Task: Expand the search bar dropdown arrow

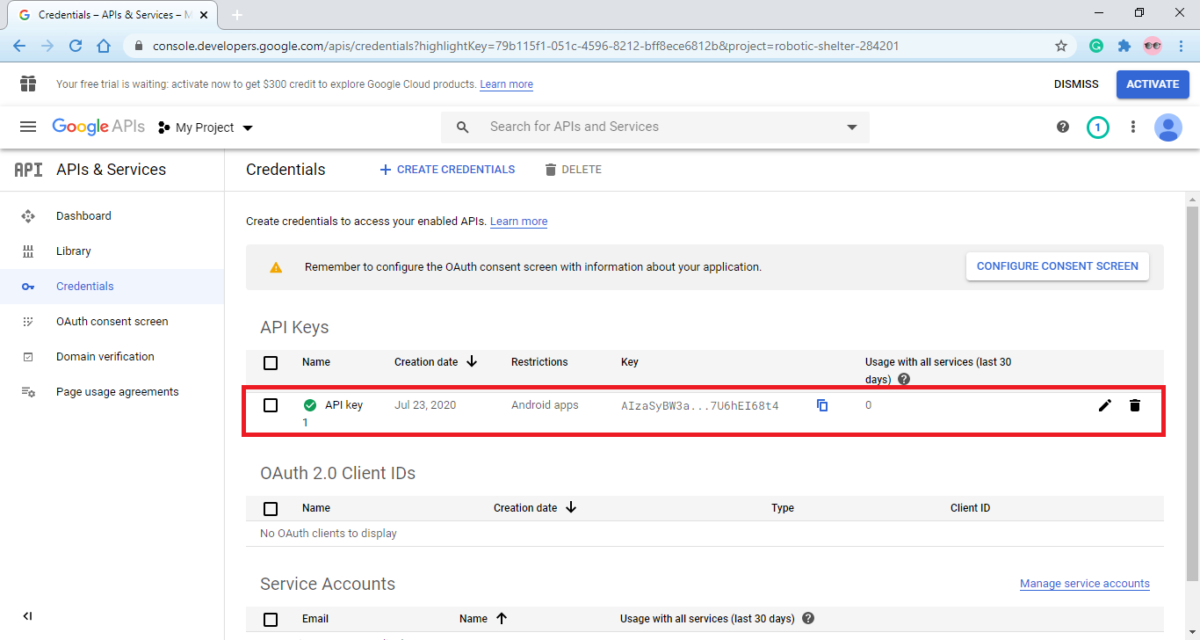Action: (x=852, y=127)
